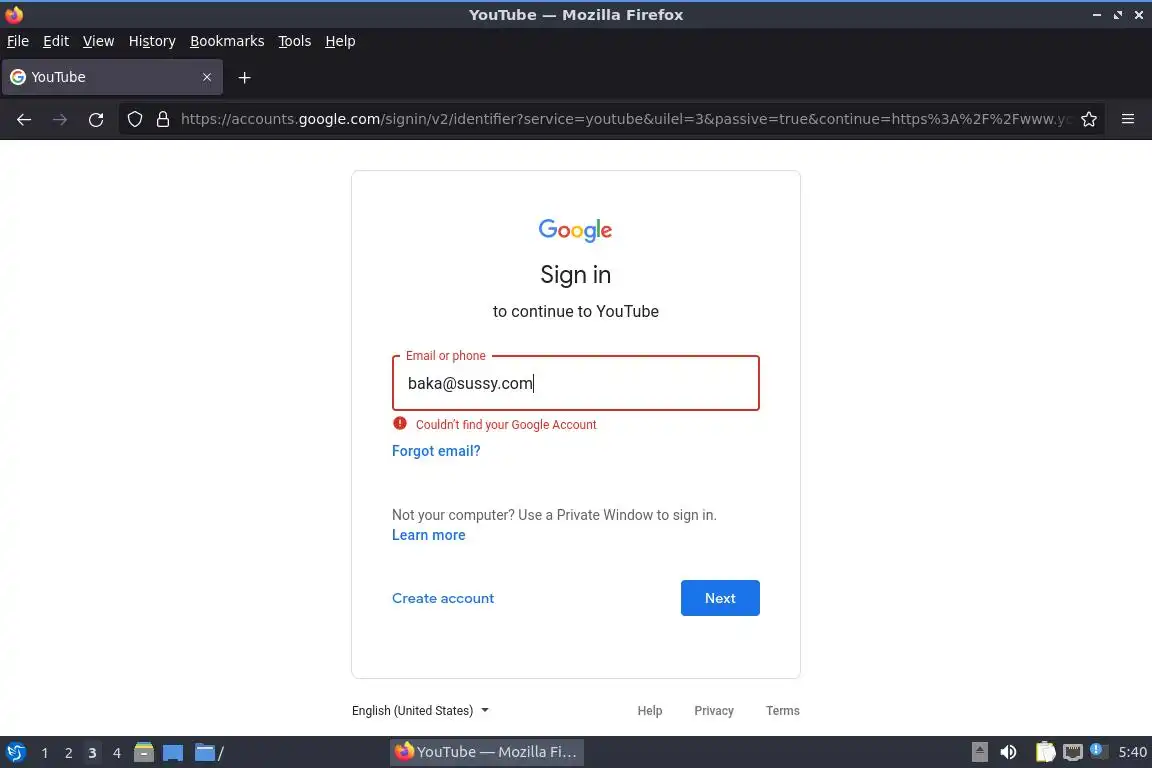This screenshot has height=768, width=1152.
Task: Open a new tab
Action: pyautogui.click(x=245, y=77)
